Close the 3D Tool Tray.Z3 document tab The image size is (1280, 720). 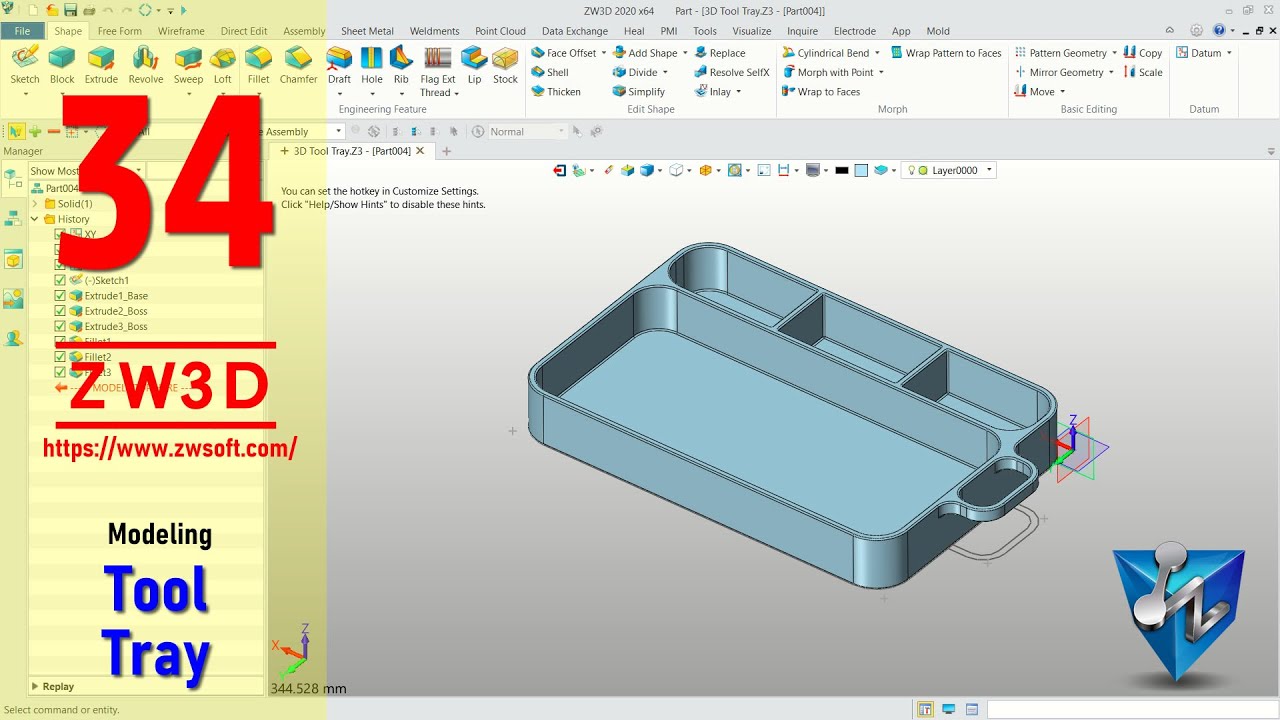click(420, 151)
